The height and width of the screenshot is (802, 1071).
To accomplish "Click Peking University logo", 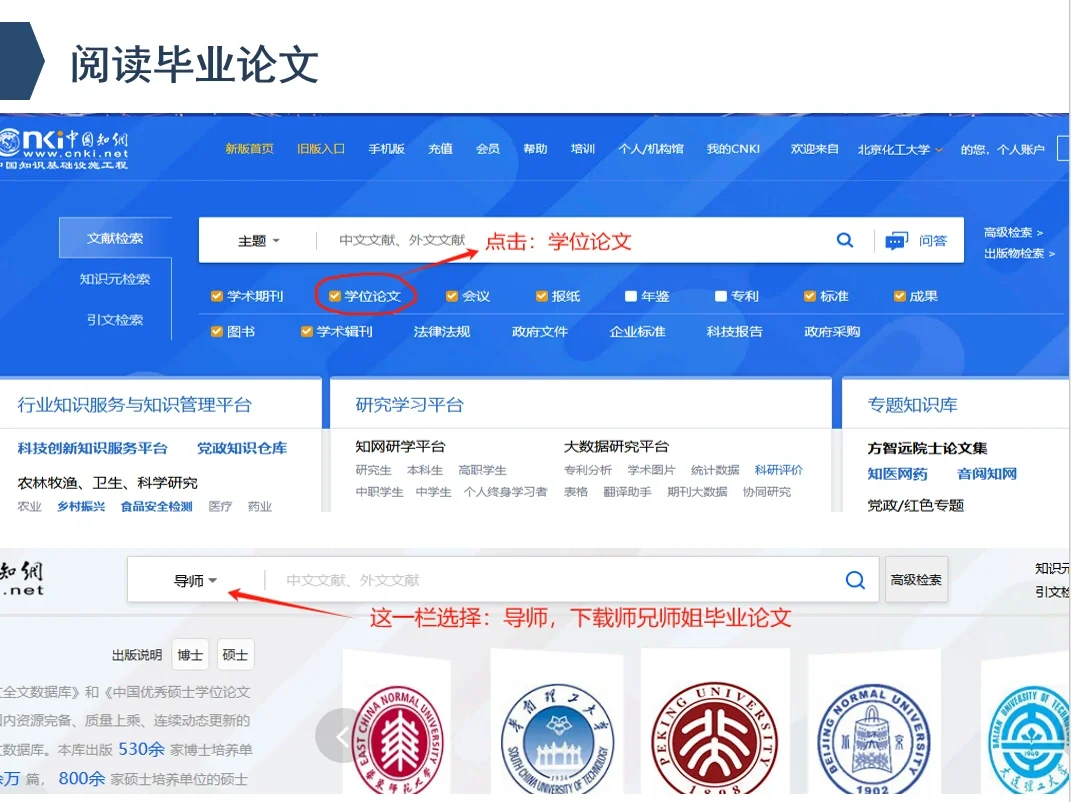I will 712,740.
